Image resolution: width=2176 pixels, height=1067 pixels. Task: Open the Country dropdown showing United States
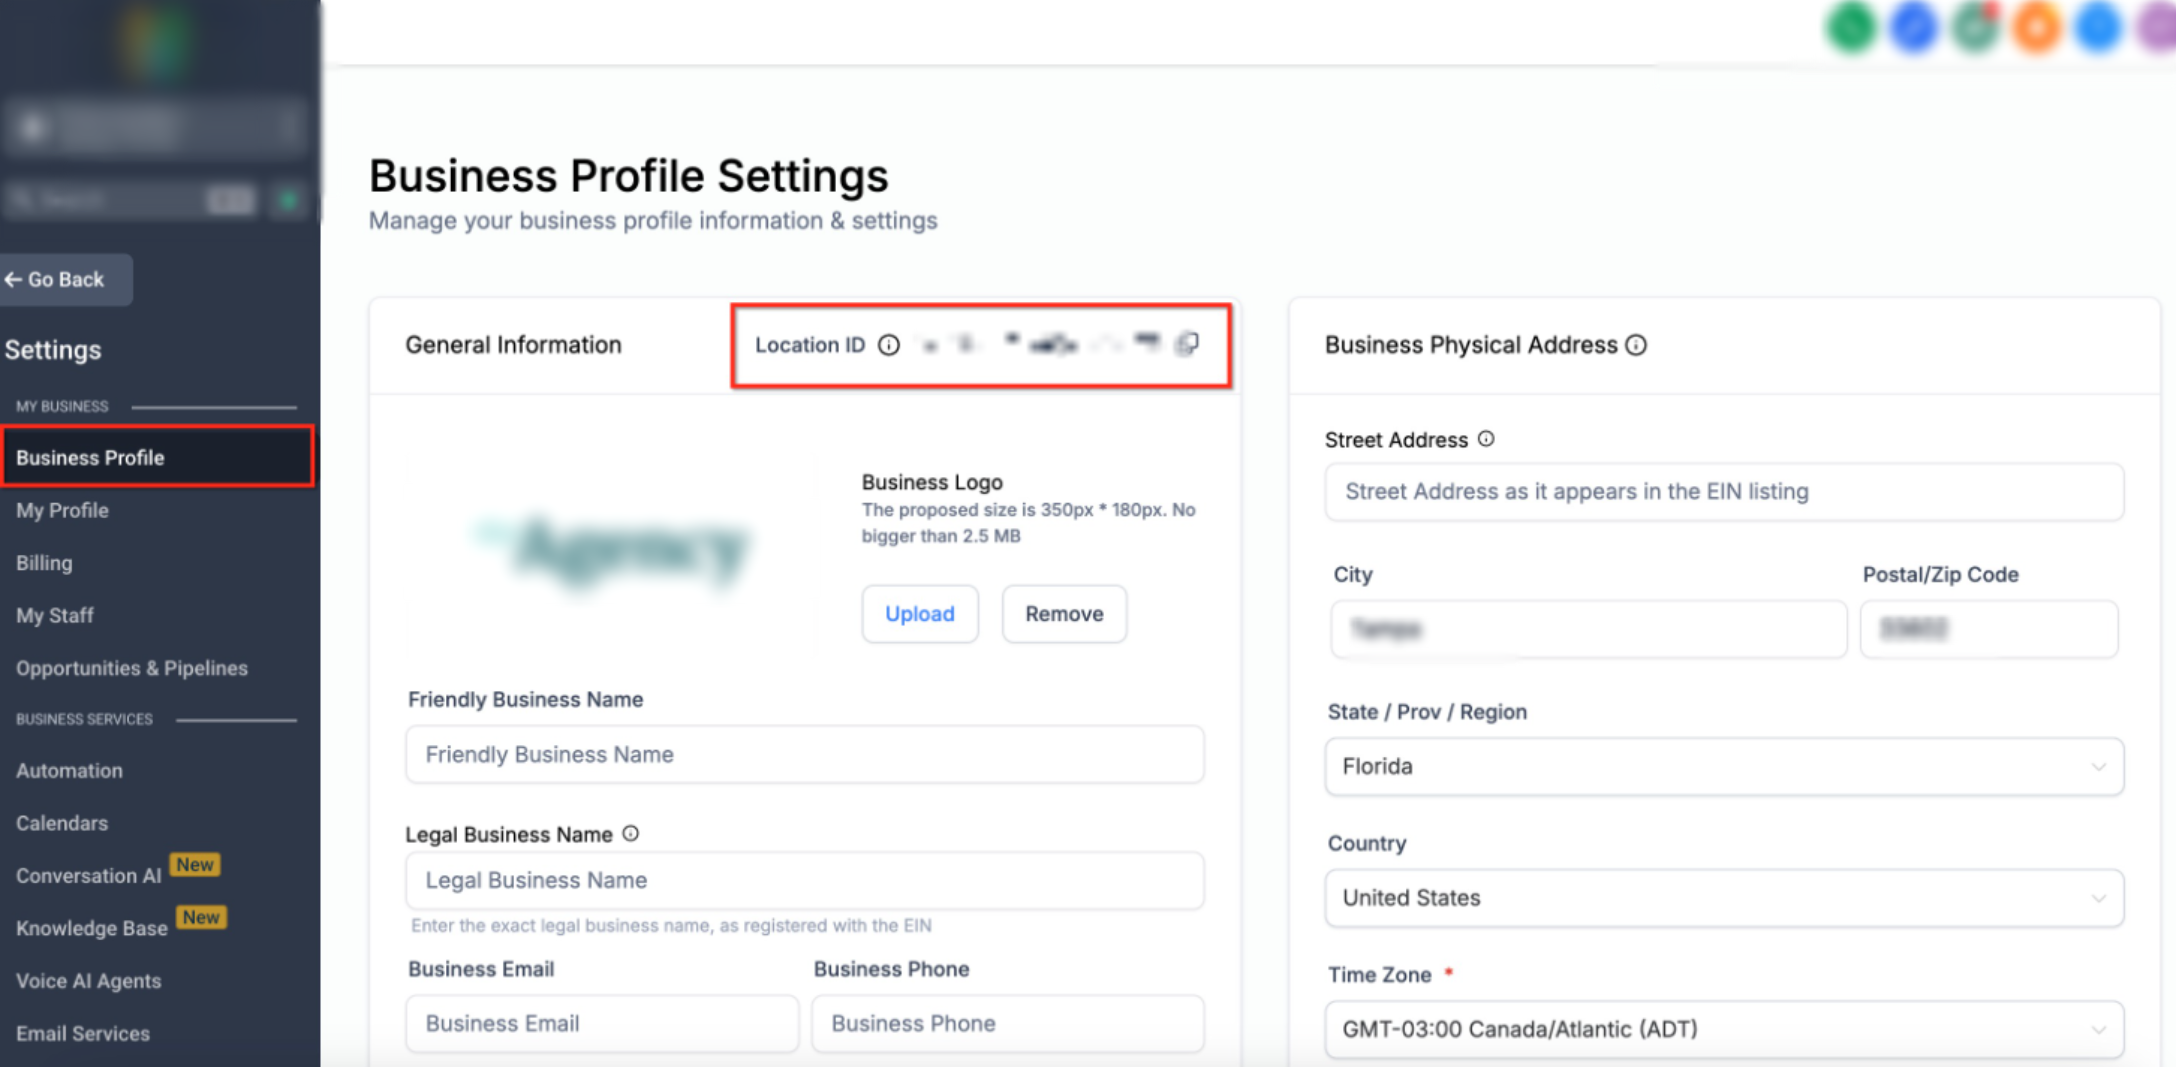[1724, 898]
